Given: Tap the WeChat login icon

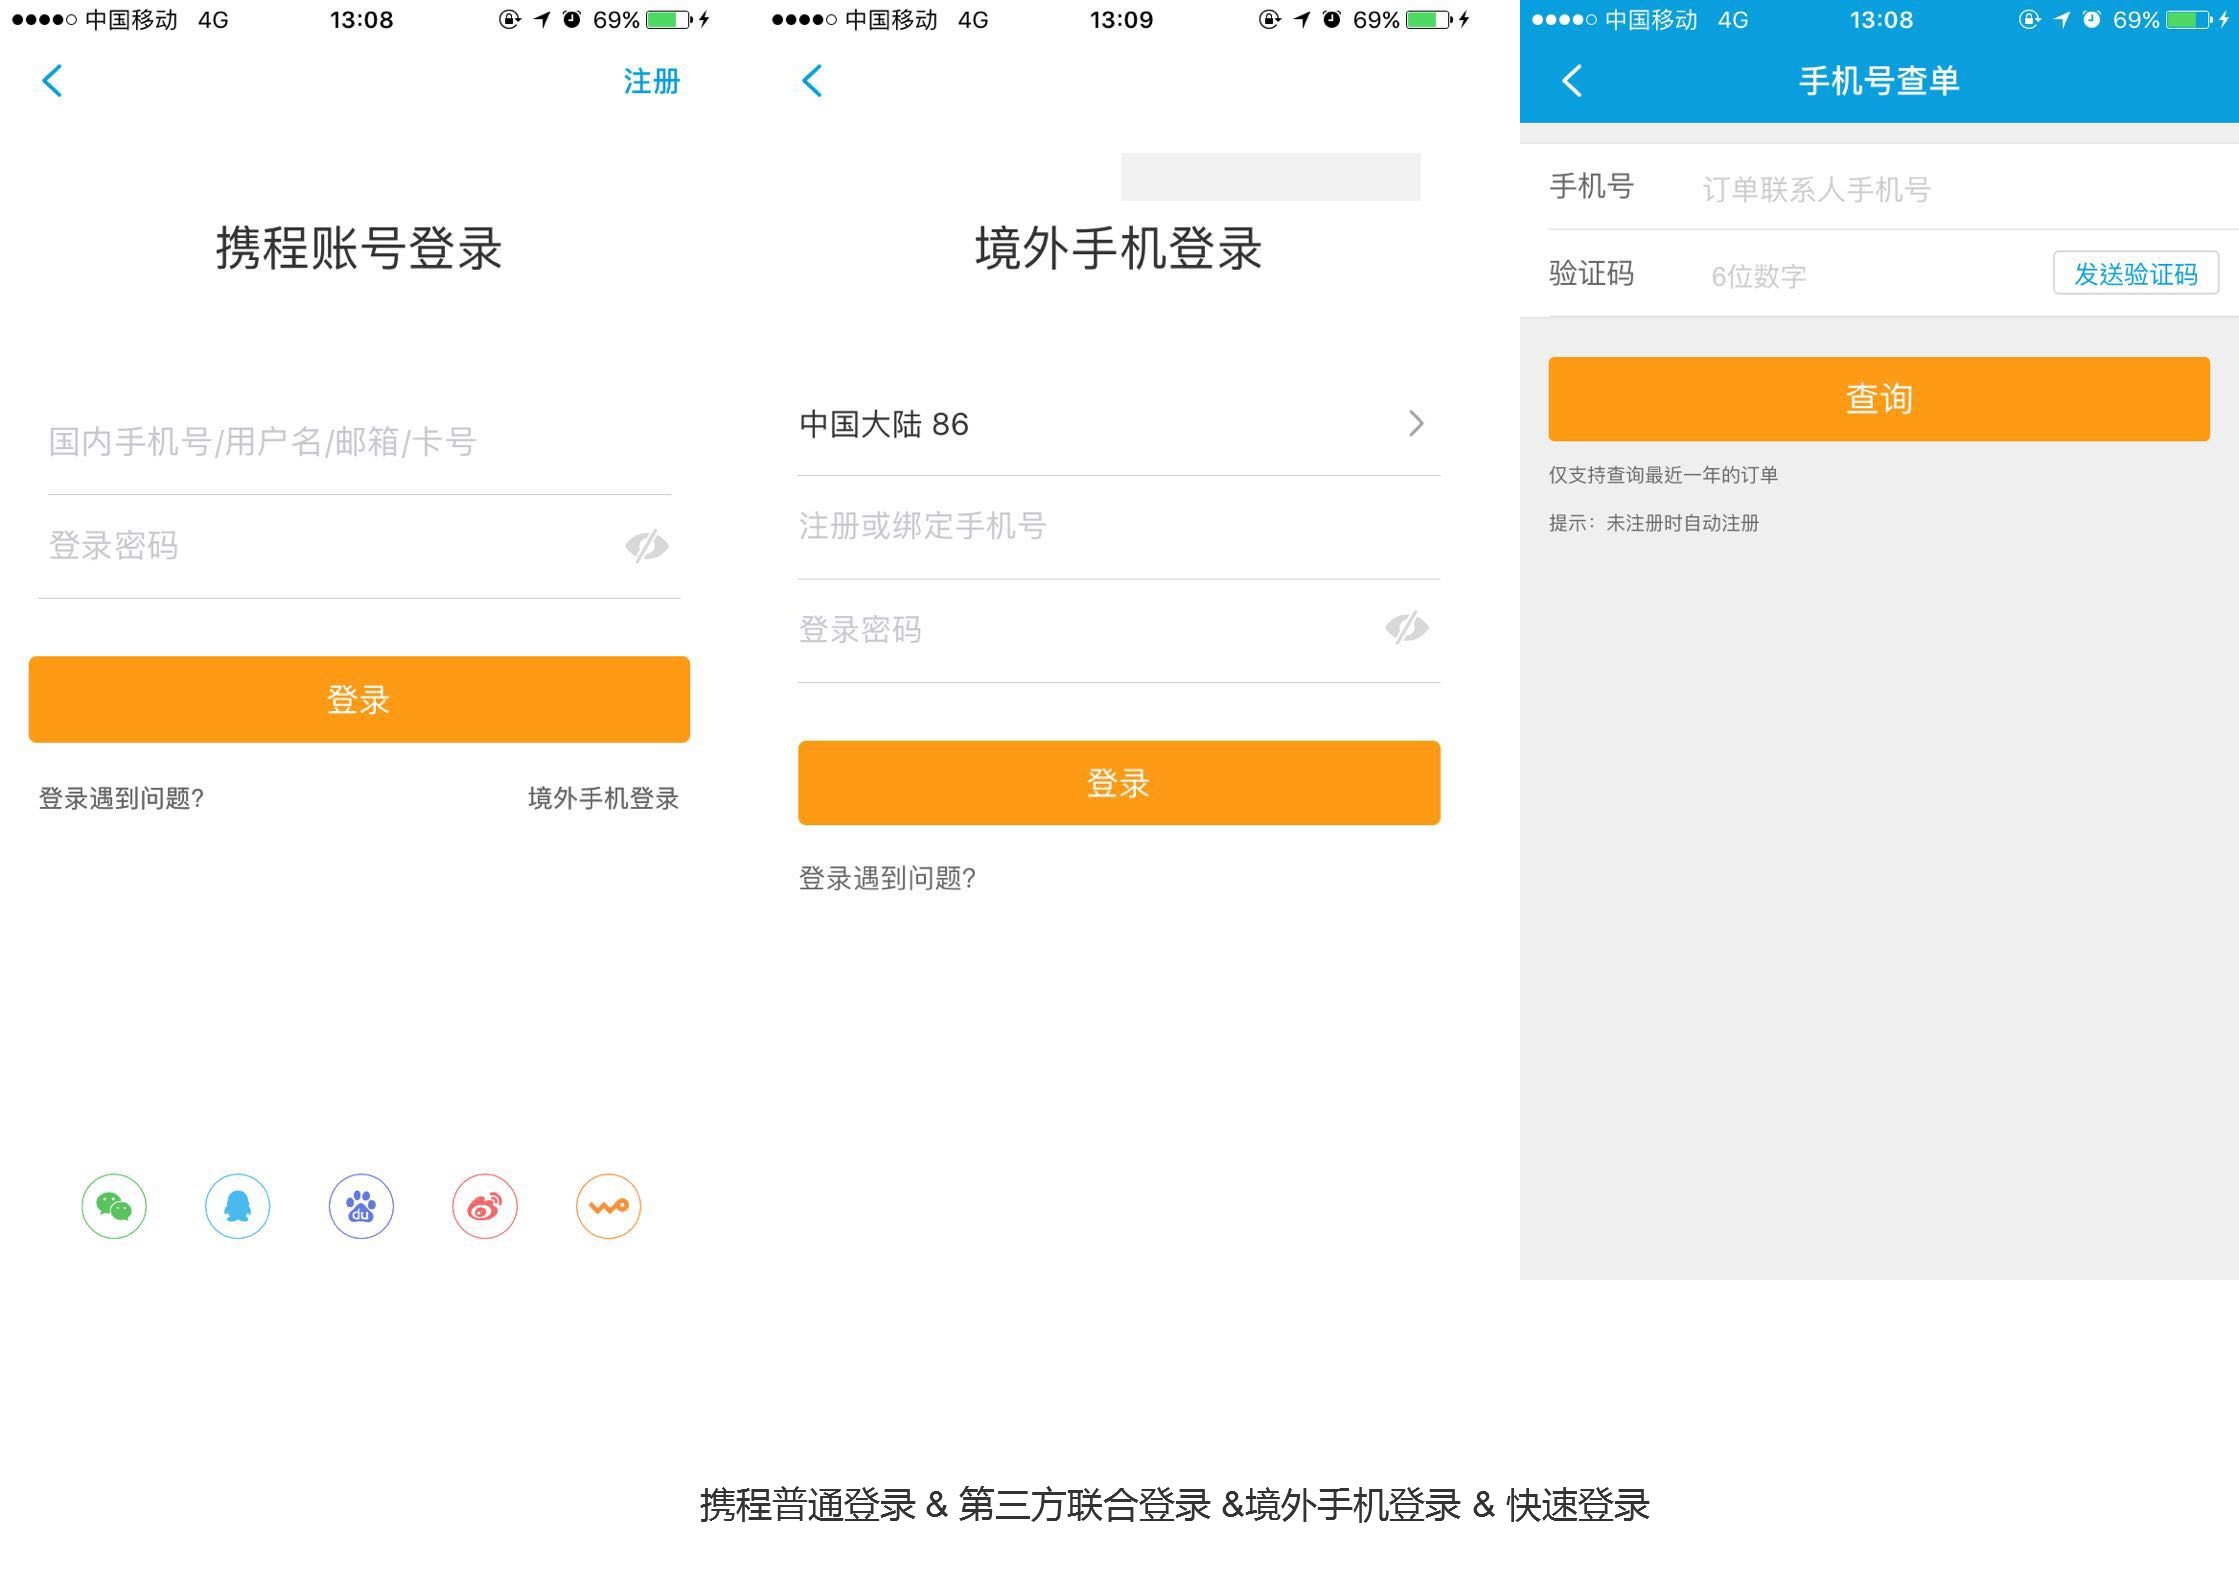Looking at the screenshot, I should [114, 1206].
